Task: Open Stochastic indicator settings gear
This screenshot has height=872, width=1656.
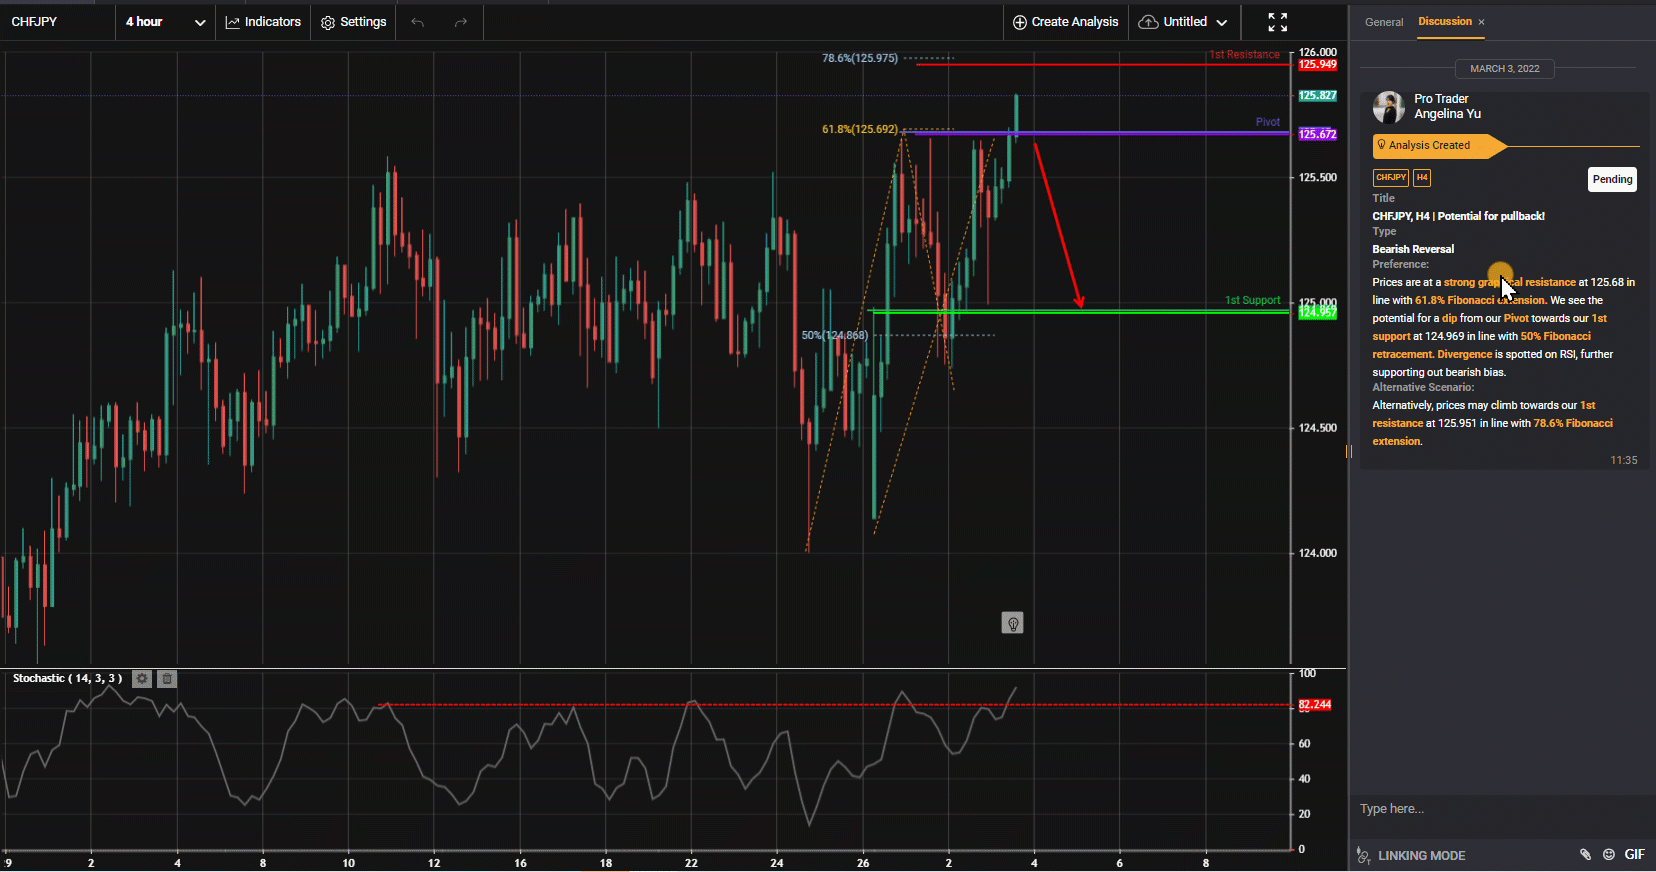Action: 142,679
